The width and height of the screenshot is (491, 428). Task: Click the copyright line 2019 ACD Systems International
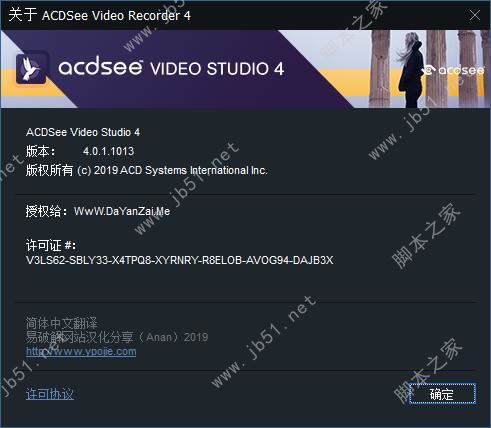[x=147, y=170]
